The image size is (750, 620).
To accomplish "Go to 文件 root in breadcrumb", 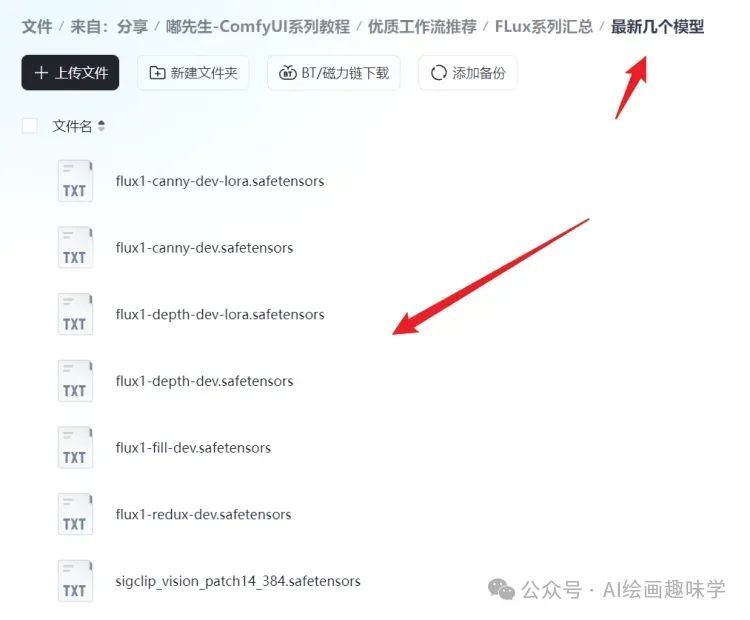I will [x=37, y=26].
